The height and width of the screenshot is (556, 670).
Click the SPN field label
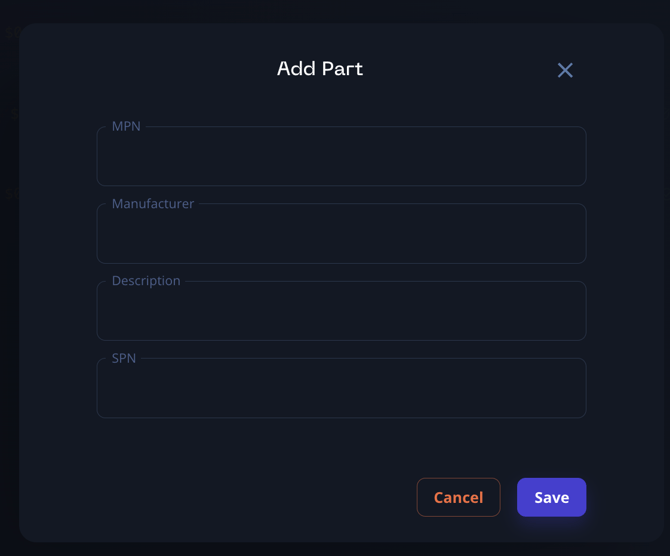pyautogui.click(x=124, y=358)
